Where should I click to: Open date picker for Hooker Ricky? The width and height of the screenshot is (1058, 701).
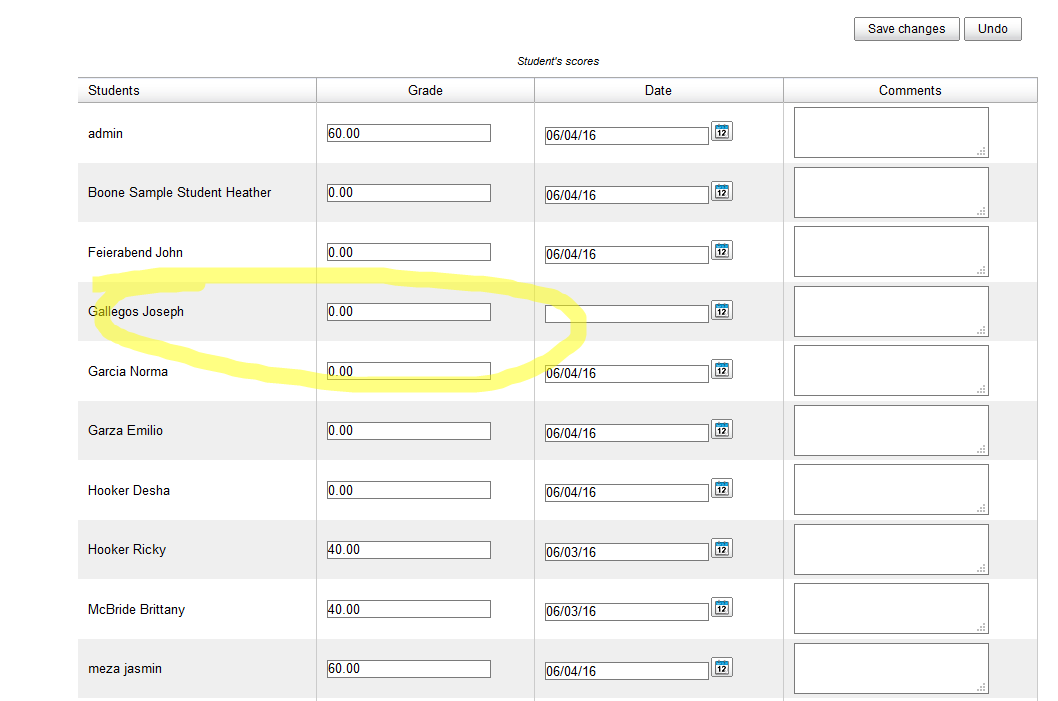point(722,548)
